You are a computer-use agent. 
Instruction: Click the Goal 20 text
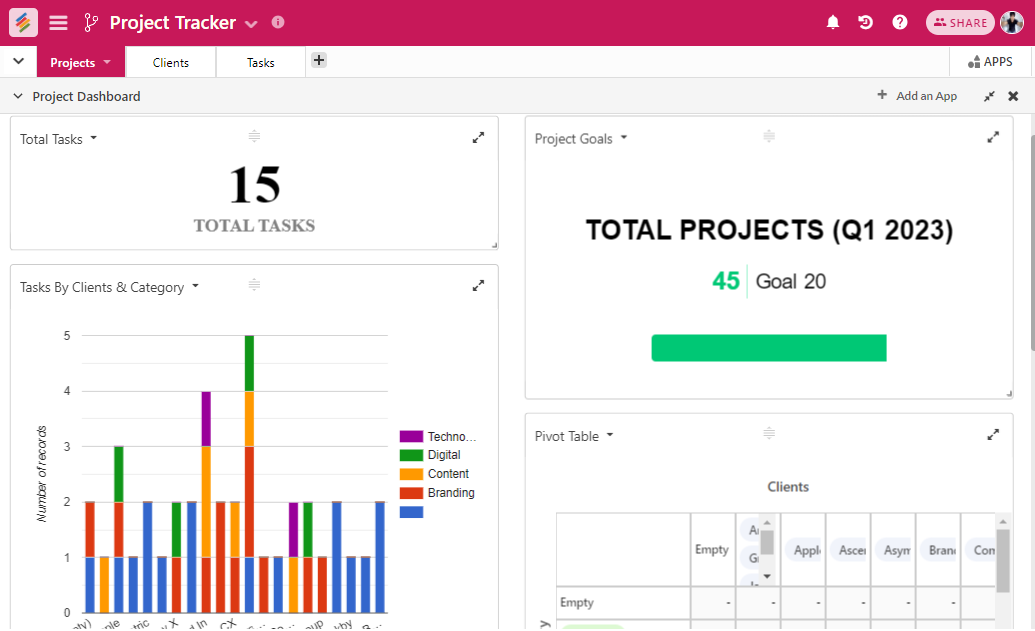[x=791, y=281]
